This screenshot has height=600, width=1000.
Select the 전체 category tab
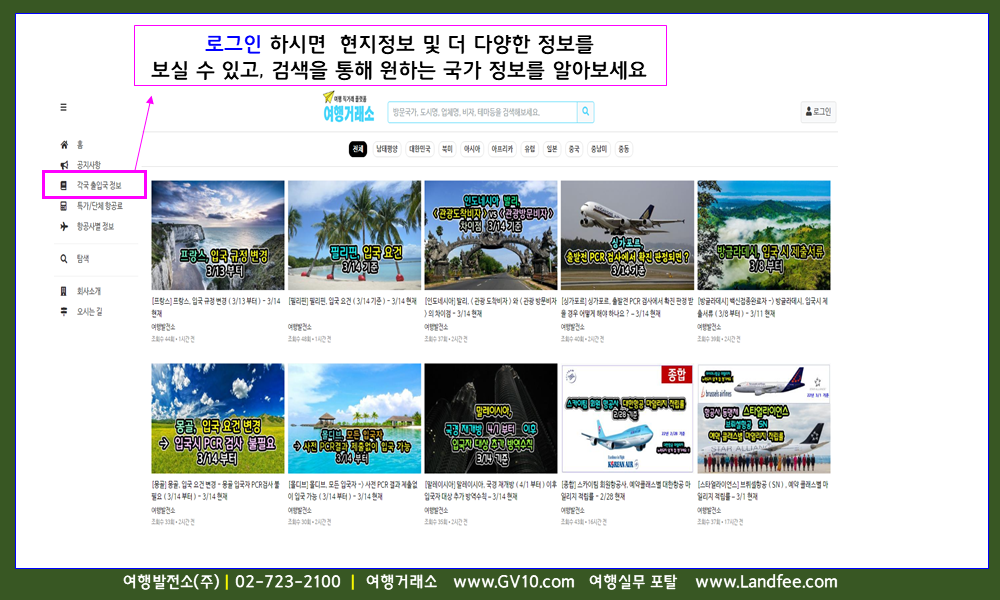point(358,149)
